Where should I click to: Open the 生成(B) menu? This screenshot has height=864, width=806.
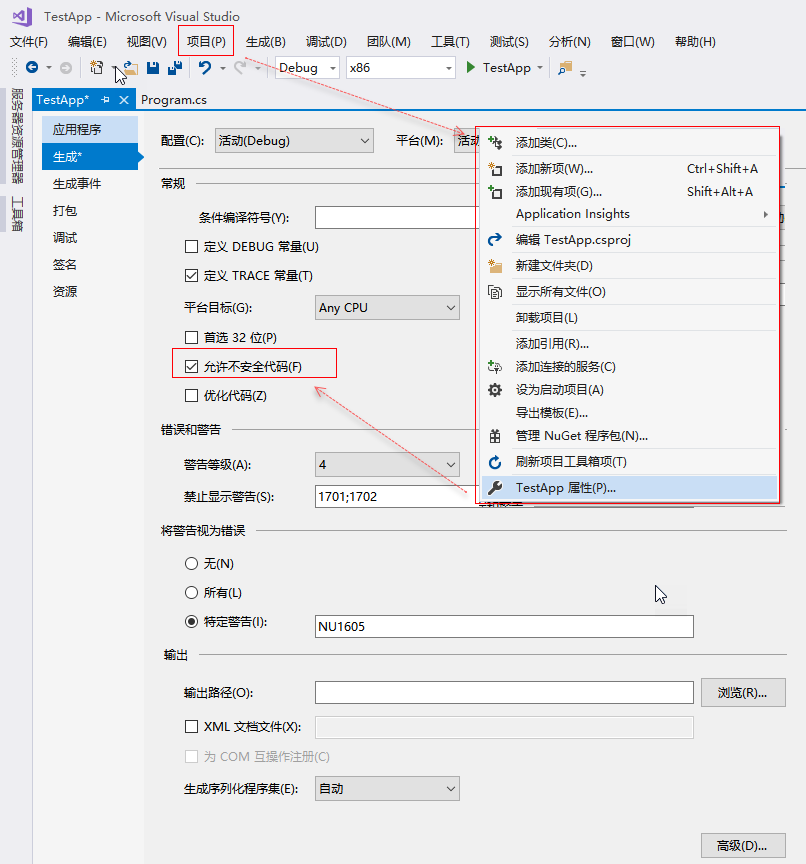point(266,41)
